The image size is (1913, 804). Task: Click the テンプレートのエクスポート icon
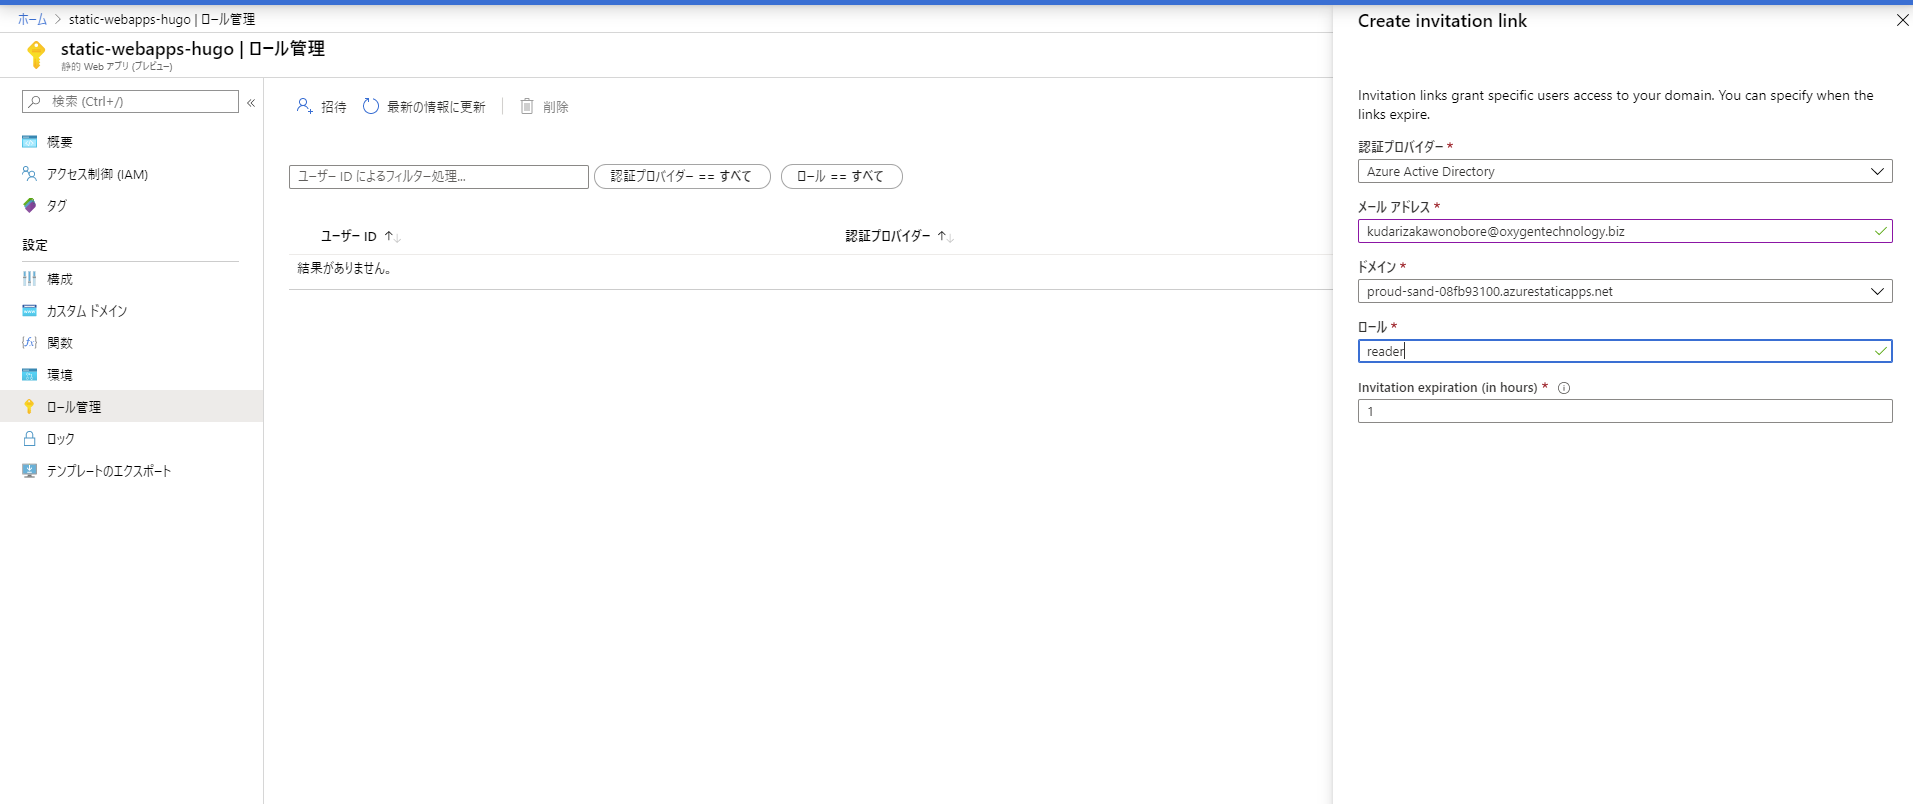(30, 470)
